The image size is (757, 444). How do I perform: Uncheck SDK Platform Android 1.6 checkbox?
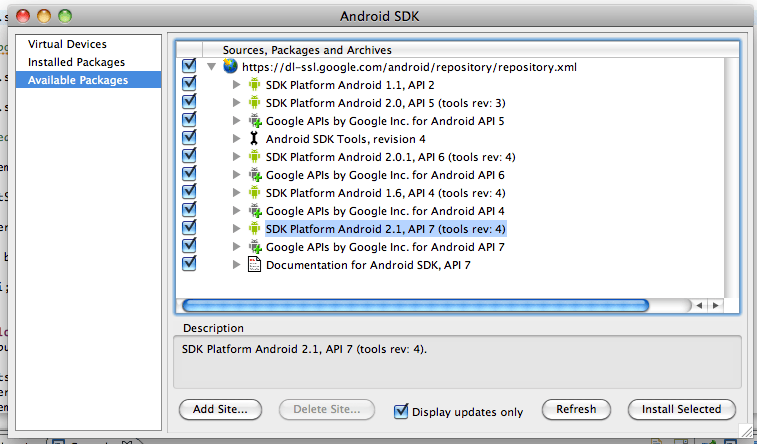(x=189, y=192)
